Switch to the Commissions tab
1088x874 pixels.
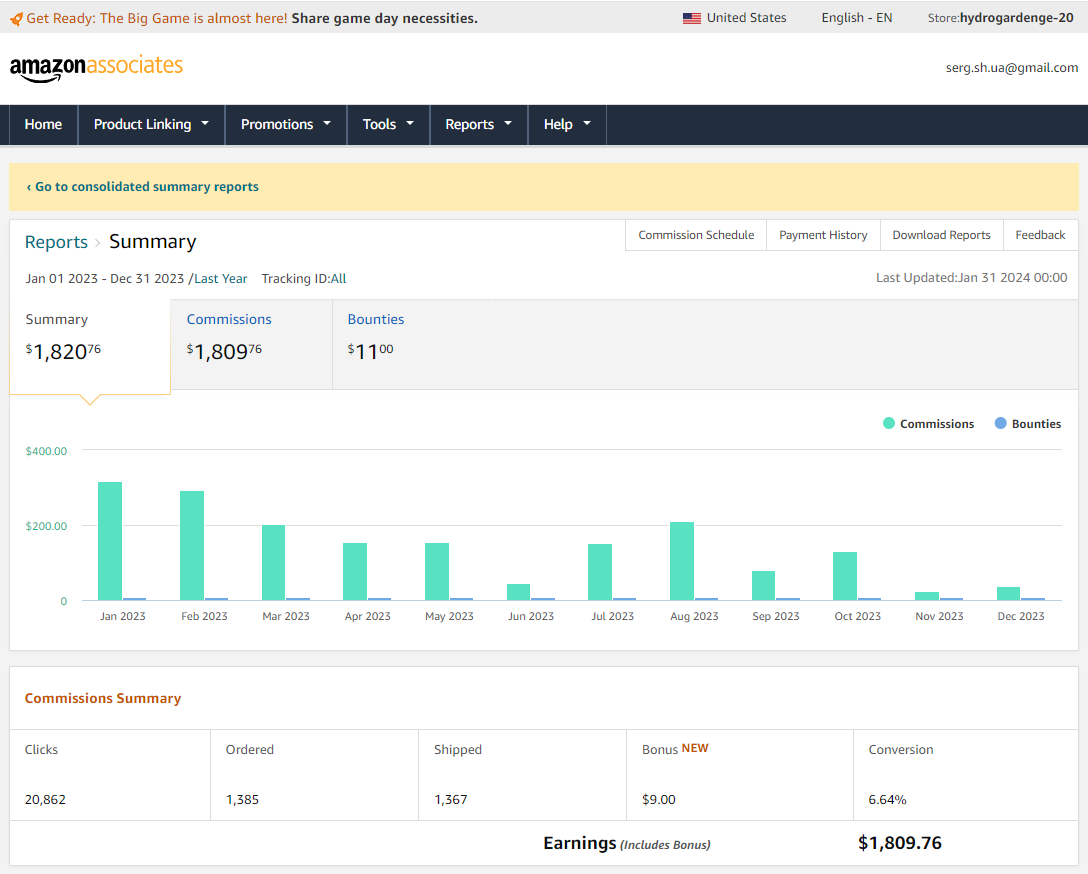251,344
